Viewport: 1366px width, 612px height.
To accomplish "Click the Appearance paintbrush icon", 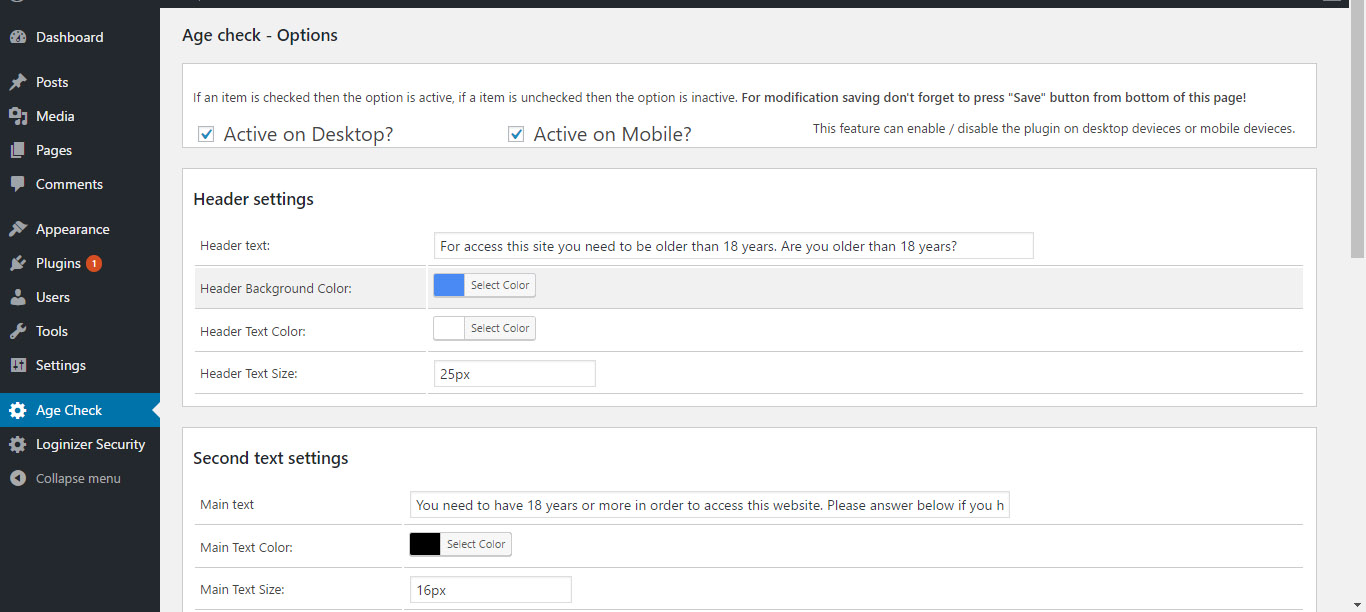I will 18,229.
